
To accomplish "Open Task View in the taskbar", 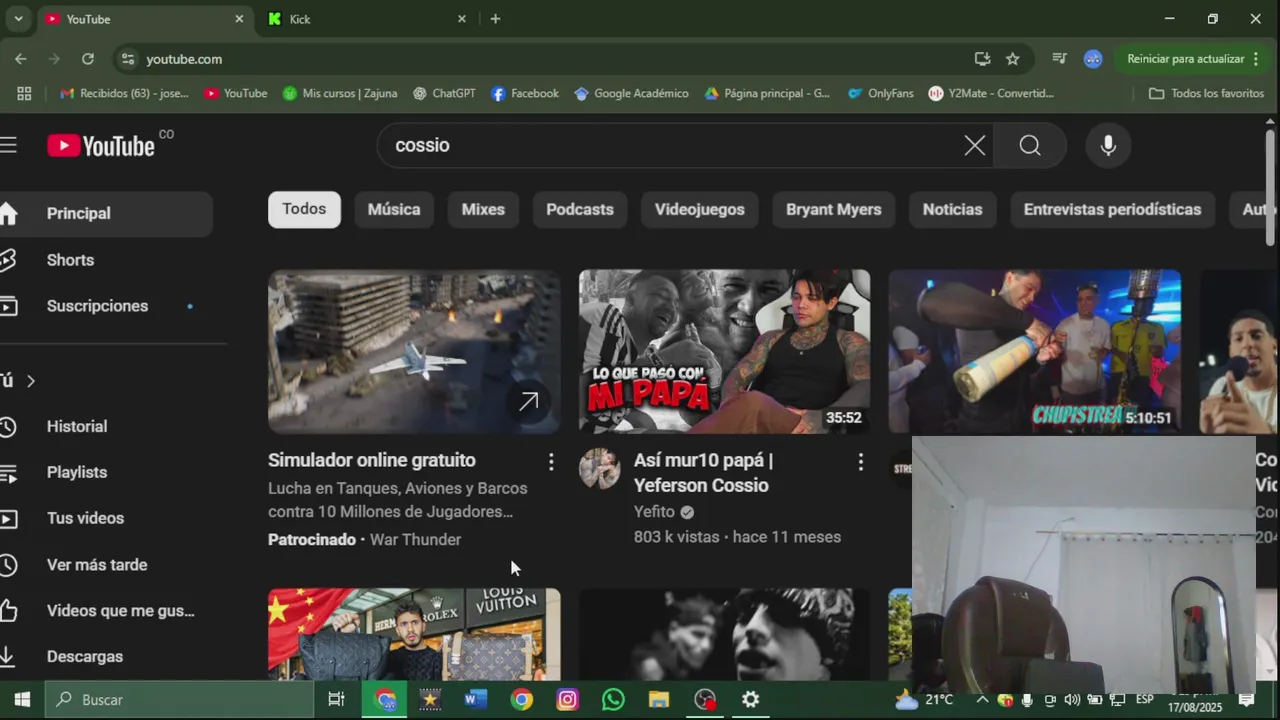I will pos(336,700).
